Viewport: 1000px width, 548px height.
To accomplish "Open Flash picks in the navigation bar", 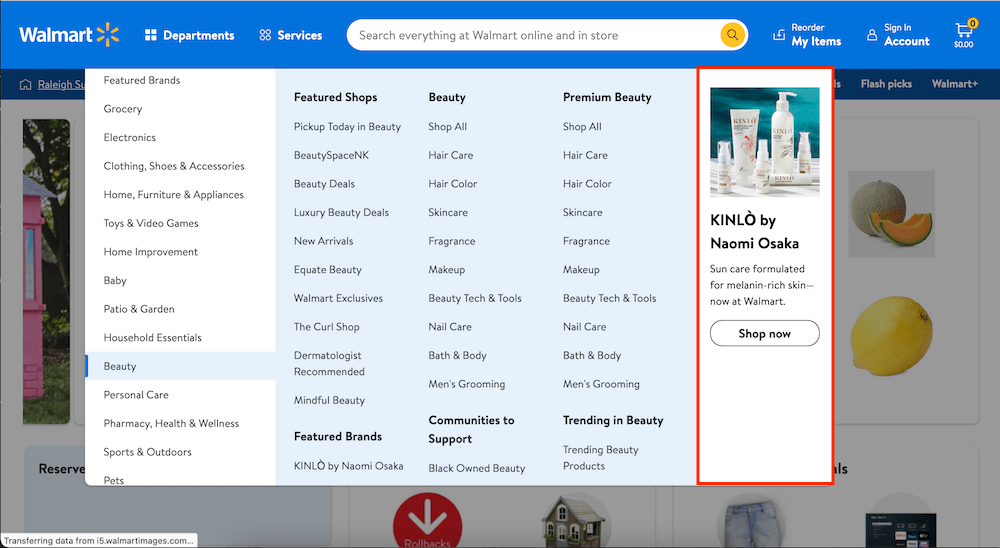I will 886,84.
